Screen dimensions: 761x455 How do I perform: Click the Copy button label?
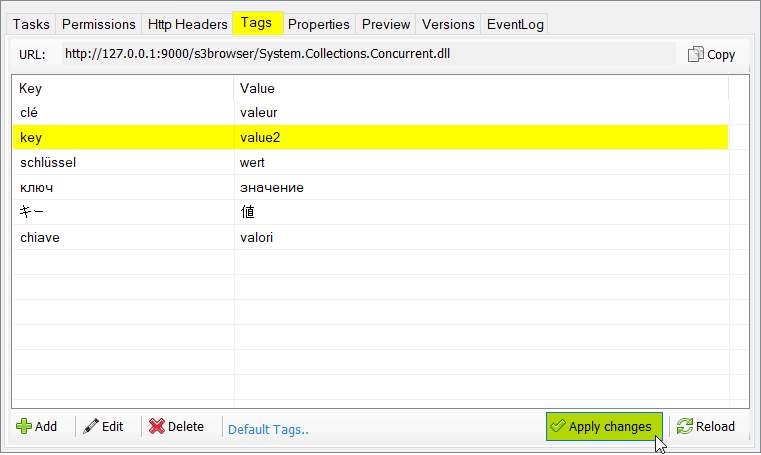721,55
